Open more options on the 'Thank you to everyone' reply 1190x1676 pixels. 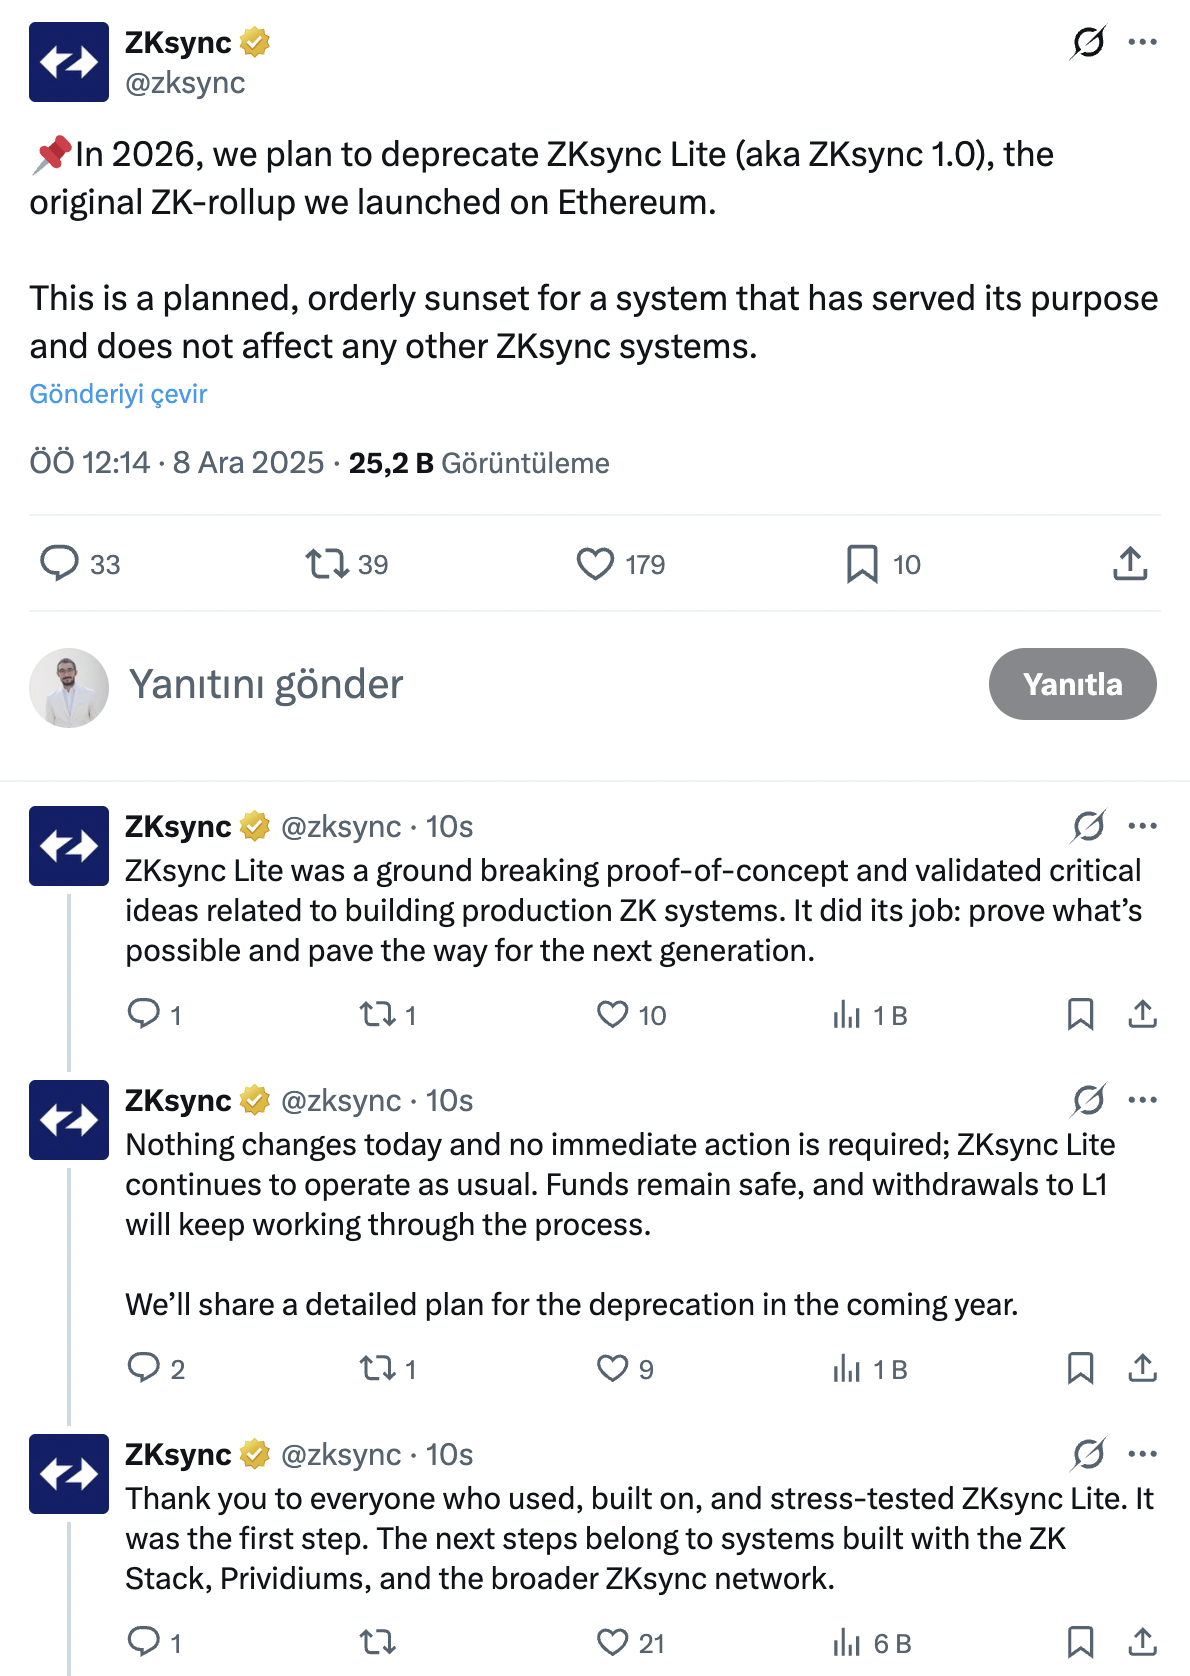1142,1454
